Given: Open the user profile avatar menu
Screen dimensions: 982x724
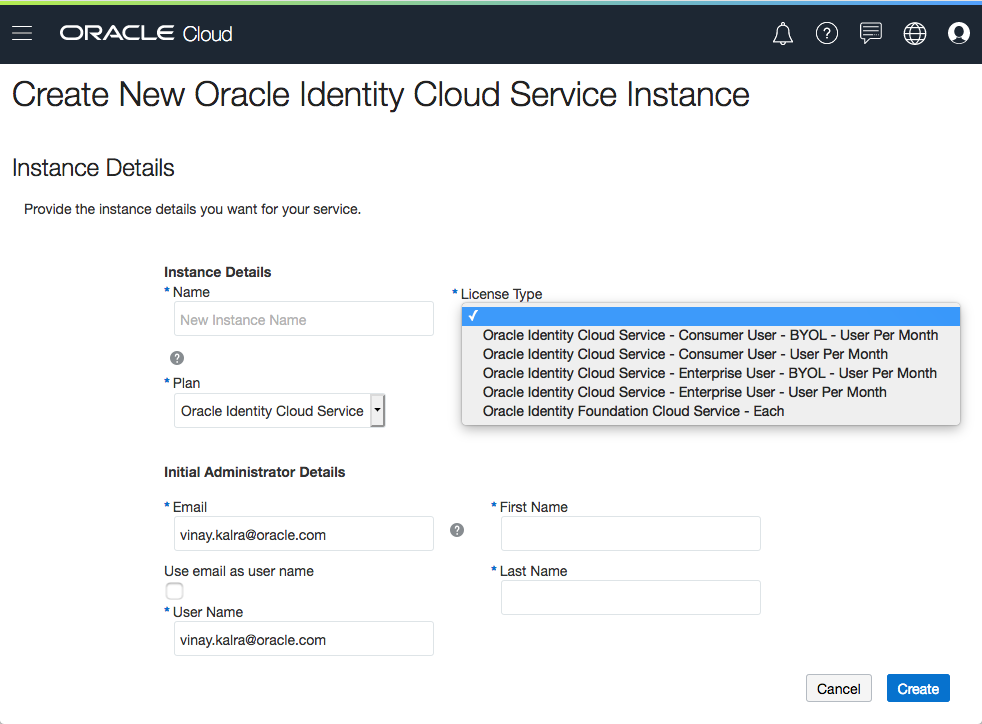Looking at the screenshot, I should [x=959, y=34].
